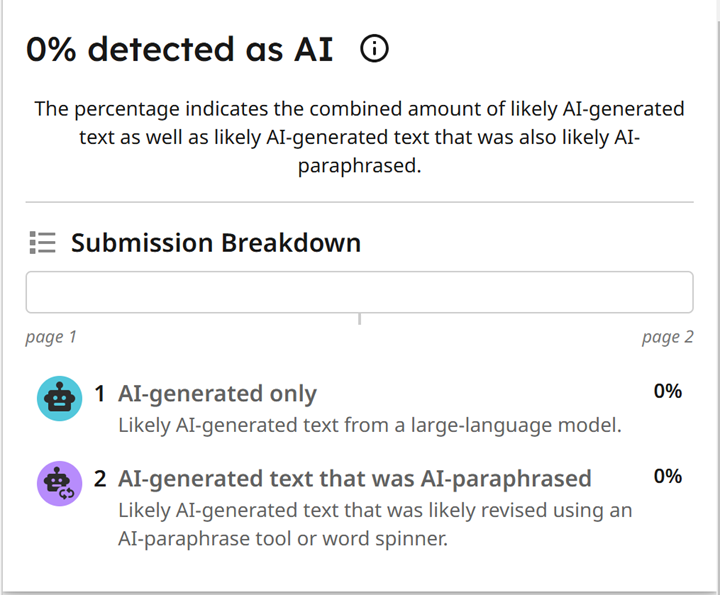
Task: Click the 'page 2' label
Action: 668,337
